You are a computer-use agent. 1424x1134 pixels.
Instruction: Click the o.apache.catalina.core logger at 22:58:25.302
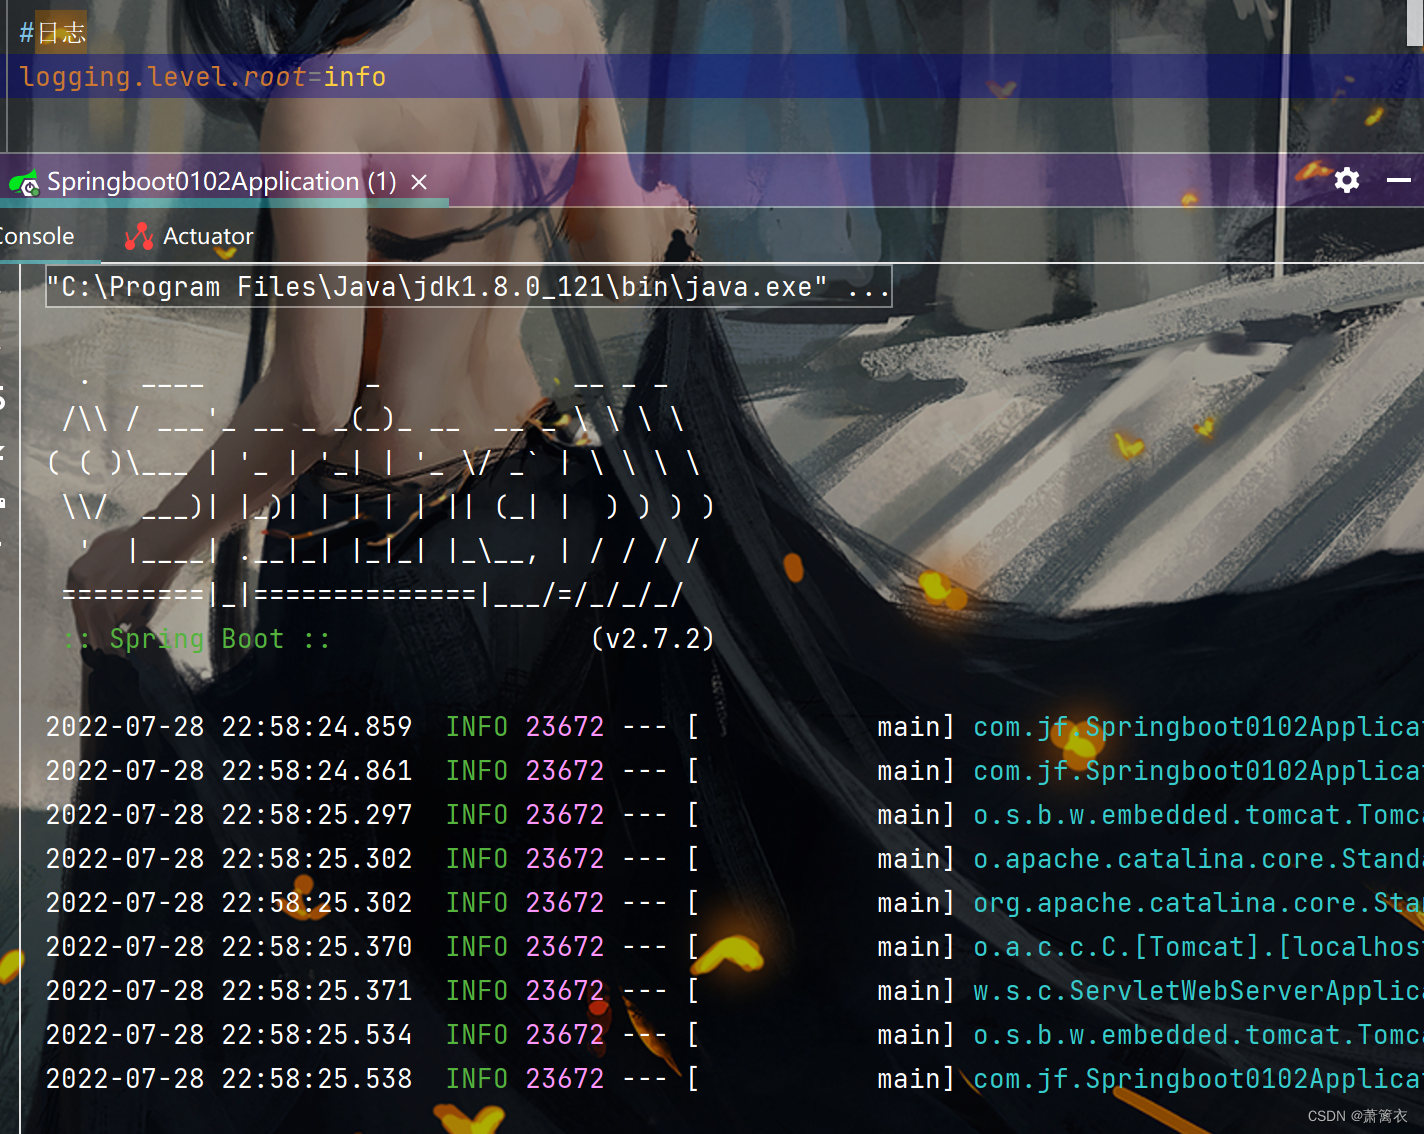pyautogui.click(x=1198, y=859)
